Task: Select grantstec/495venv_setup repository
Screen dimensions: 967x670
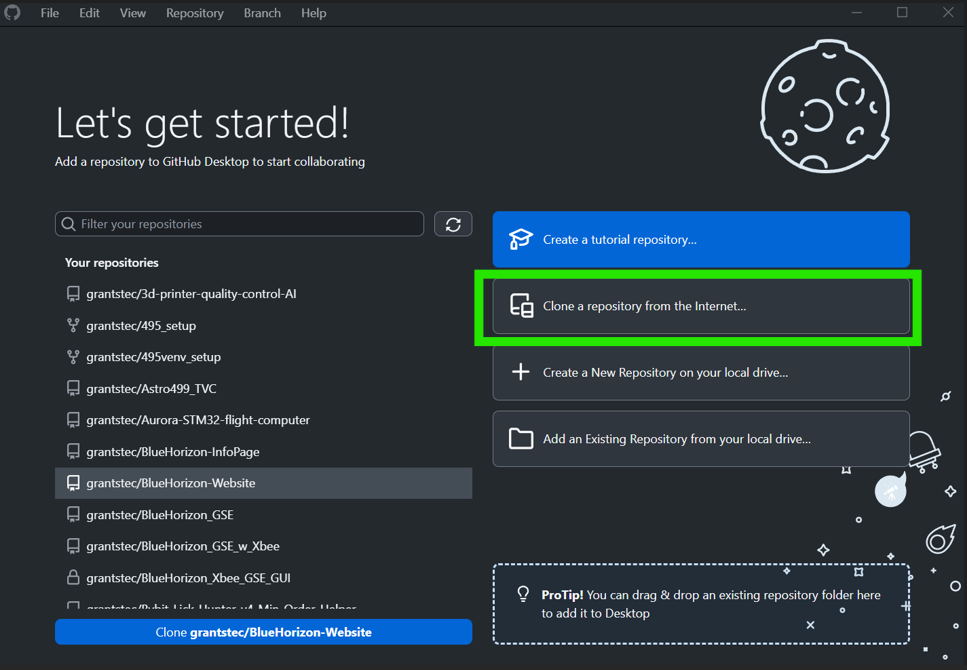Action: 263,357
